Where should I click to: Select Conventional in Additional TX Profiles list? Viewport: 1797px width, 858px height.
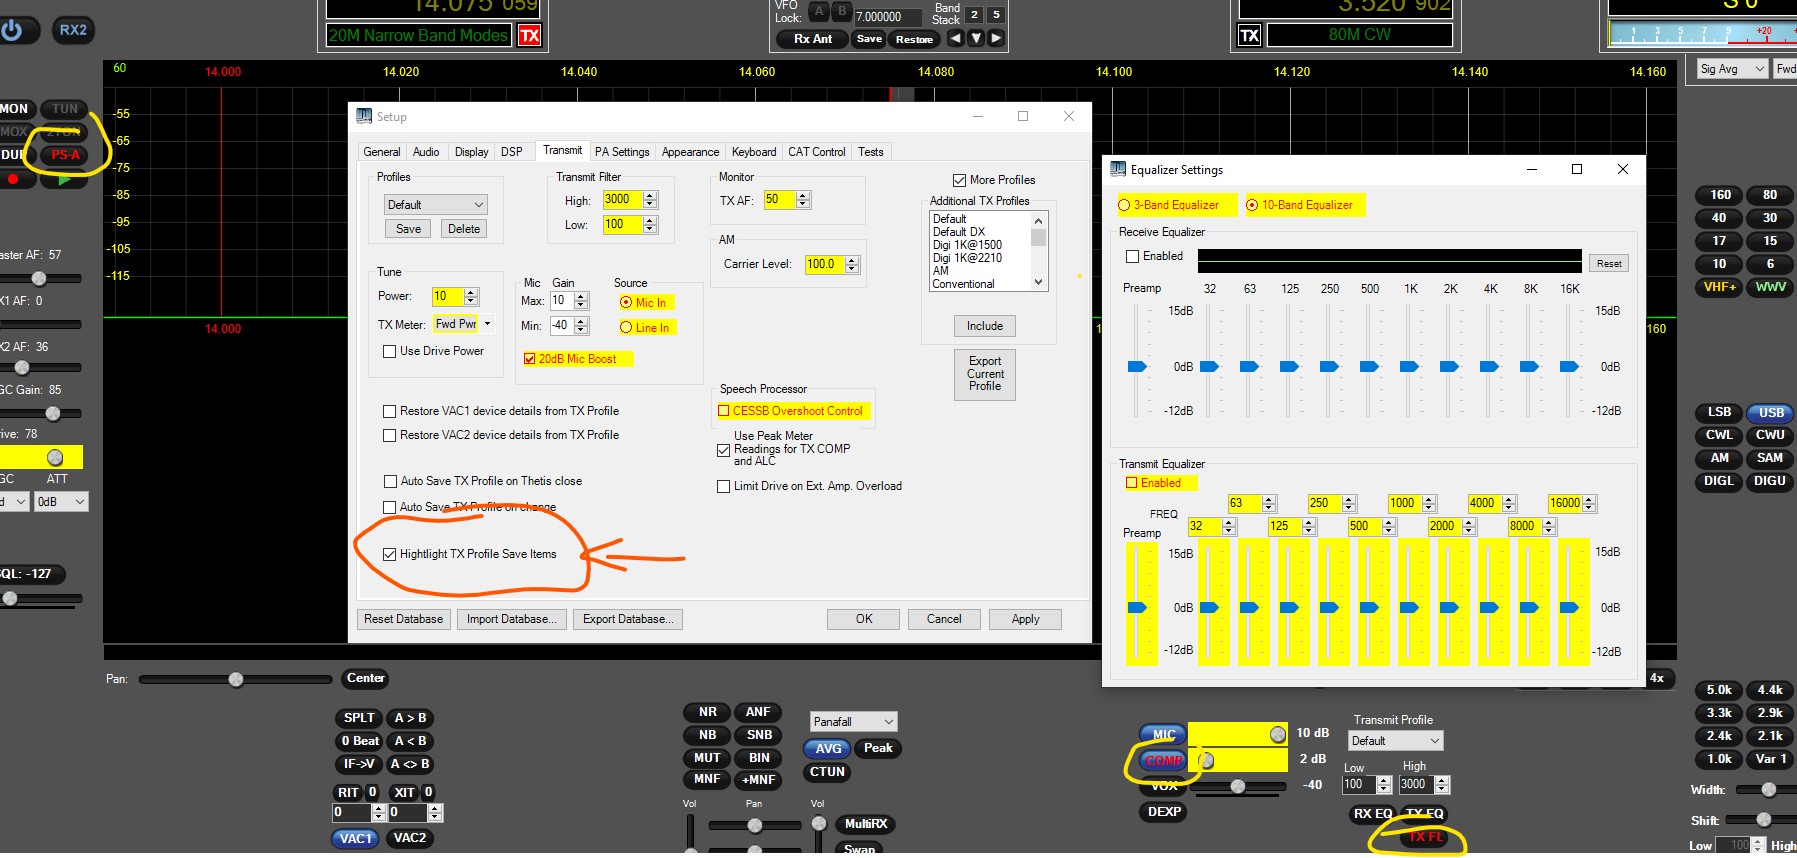pyautogui.click(x=963, y=284)
